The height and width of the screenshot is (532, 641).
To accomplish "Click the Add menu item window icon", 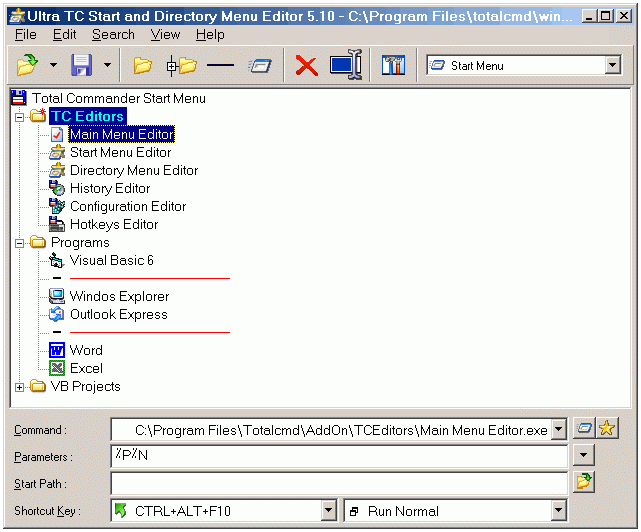I will (260, 65).
